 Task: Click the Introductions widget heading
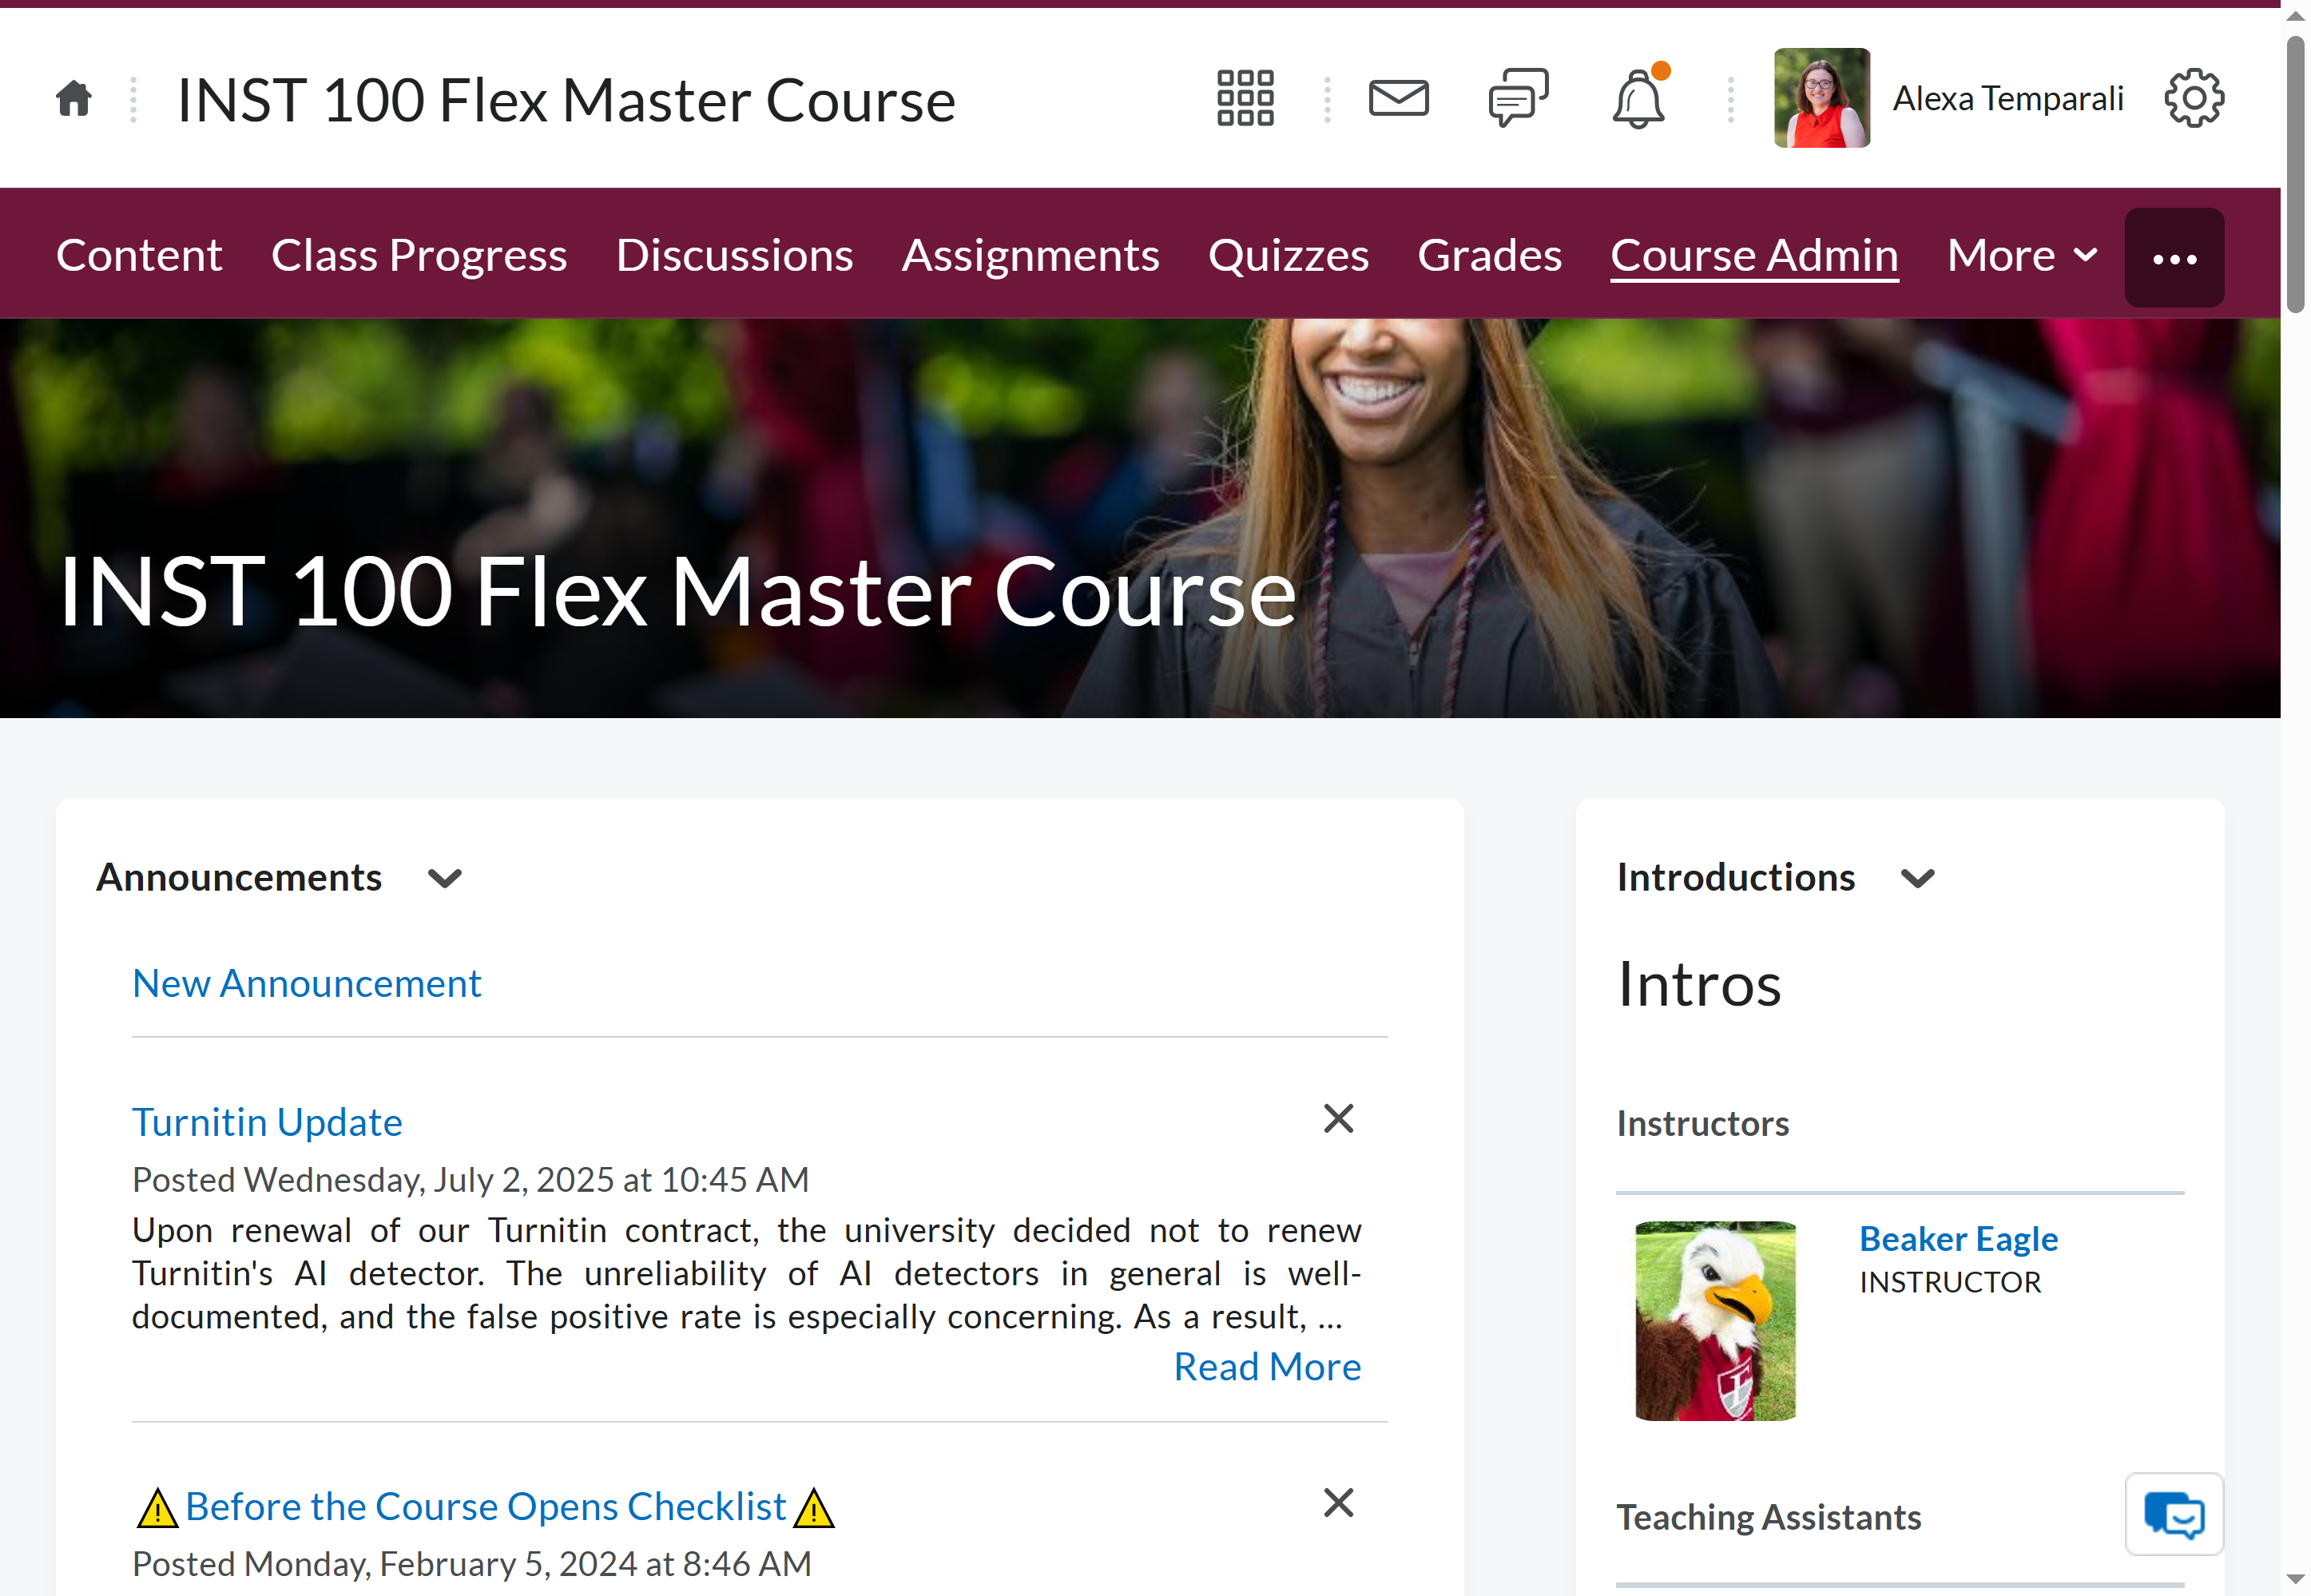coord(1736,877)
